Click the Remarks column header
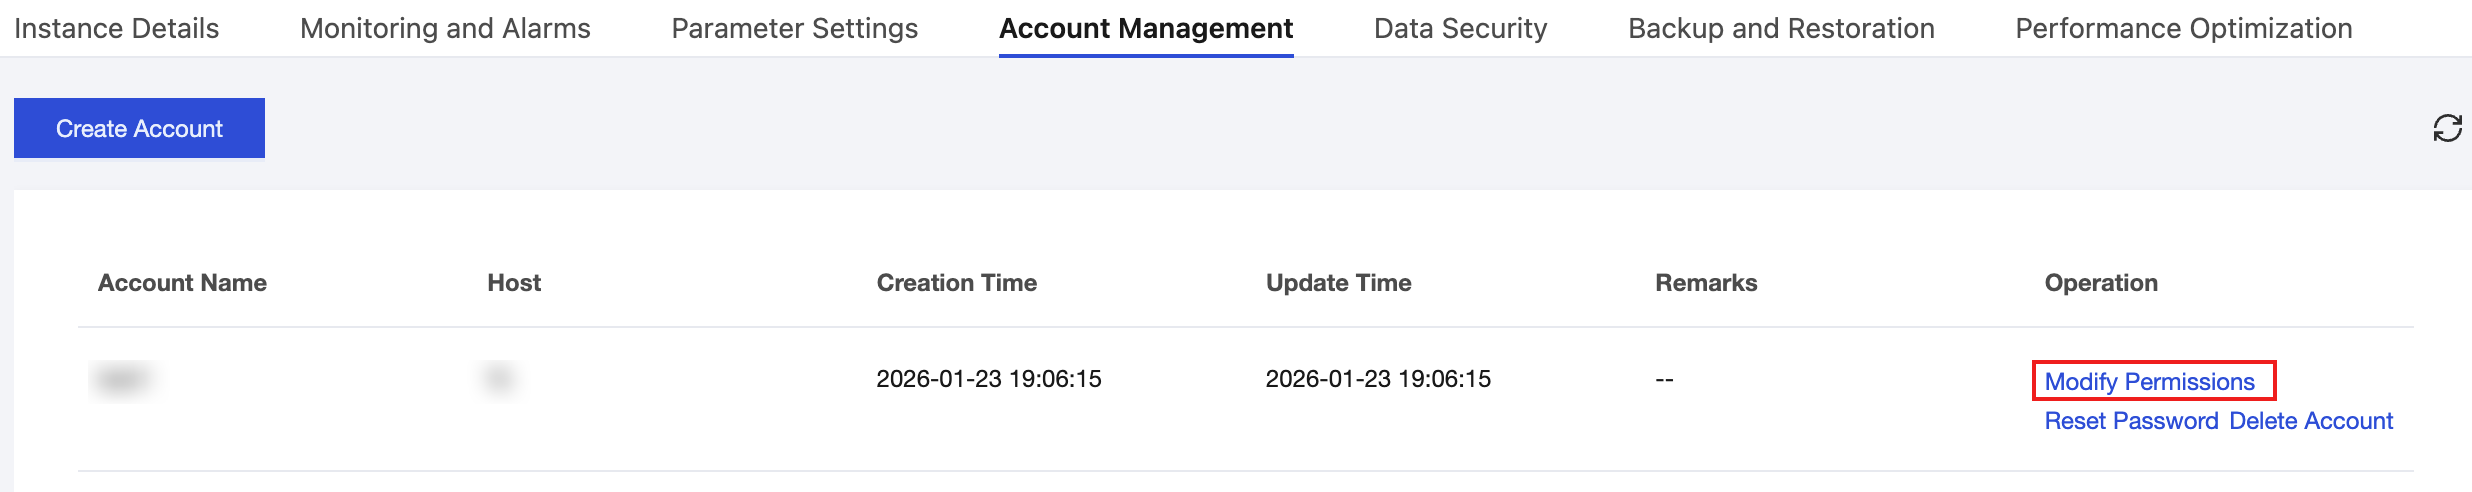The width and height of the screenshot is (2472, 492). click(x=1706, y=283)
